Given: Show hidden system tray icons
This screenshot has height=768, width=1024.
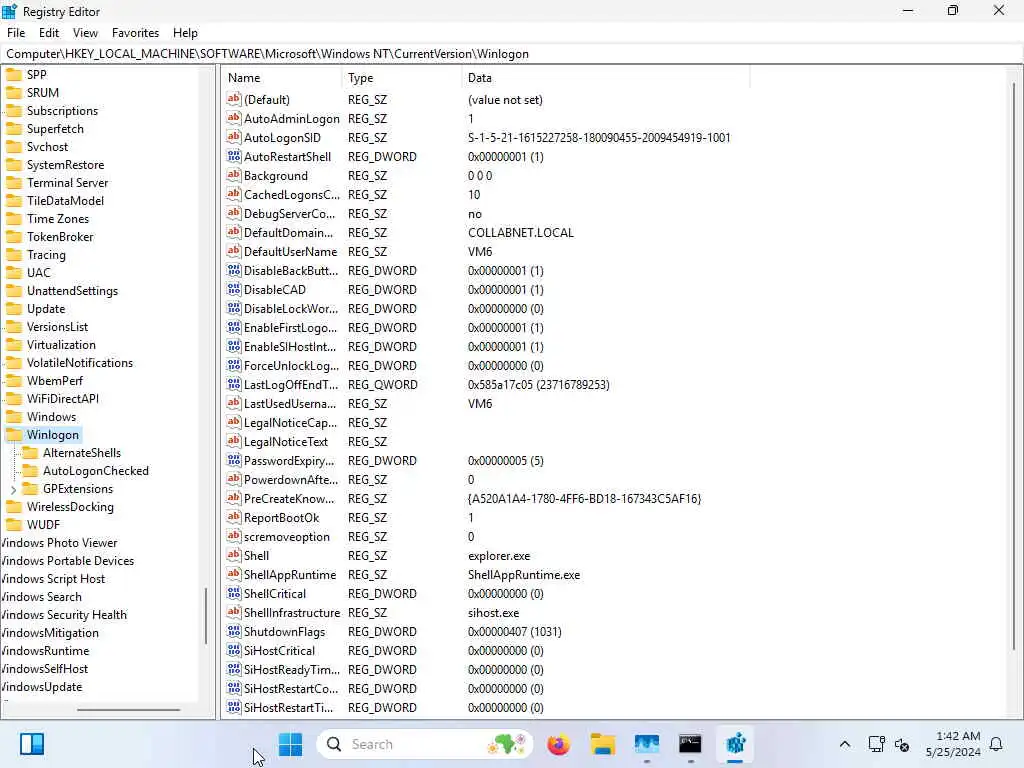Looking at the screenshot, I should pyautogui.click(x=844, y=744).
